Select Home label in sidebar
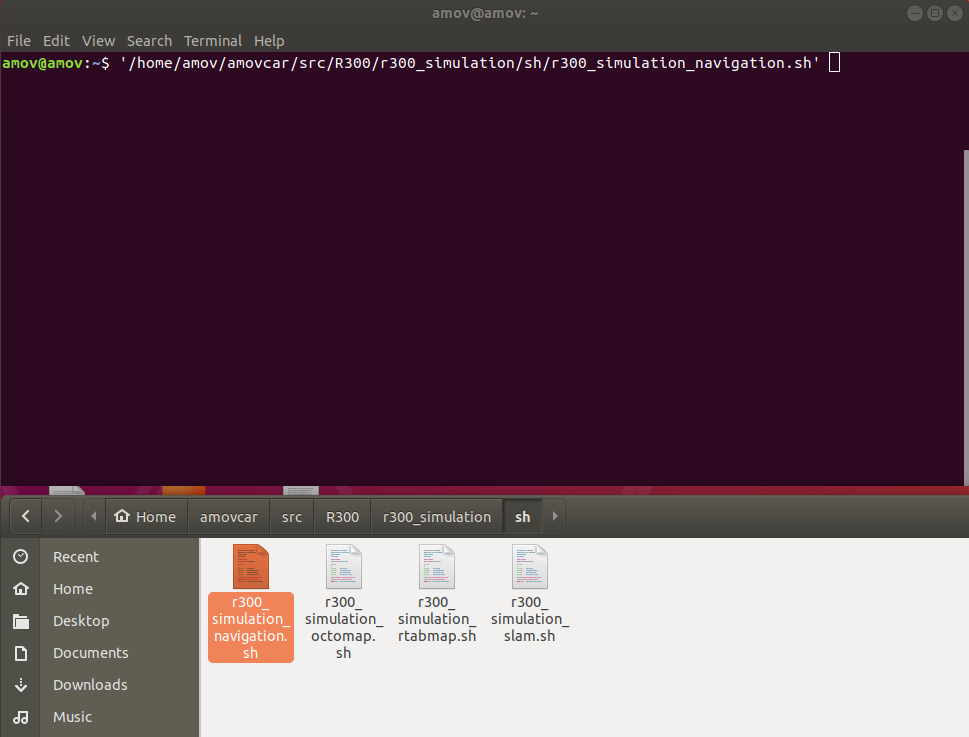The image size is (969, 737). 73,589
